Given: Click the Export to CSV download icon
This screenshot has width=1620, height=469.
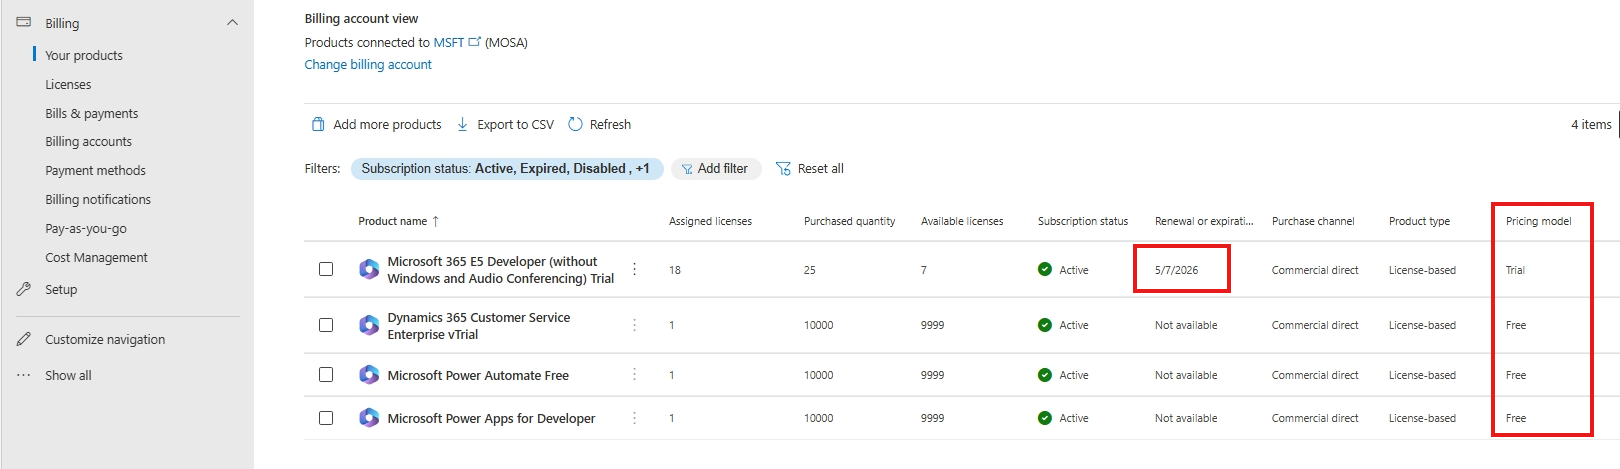Looking at the screenshot, I should tap(463, 124).
